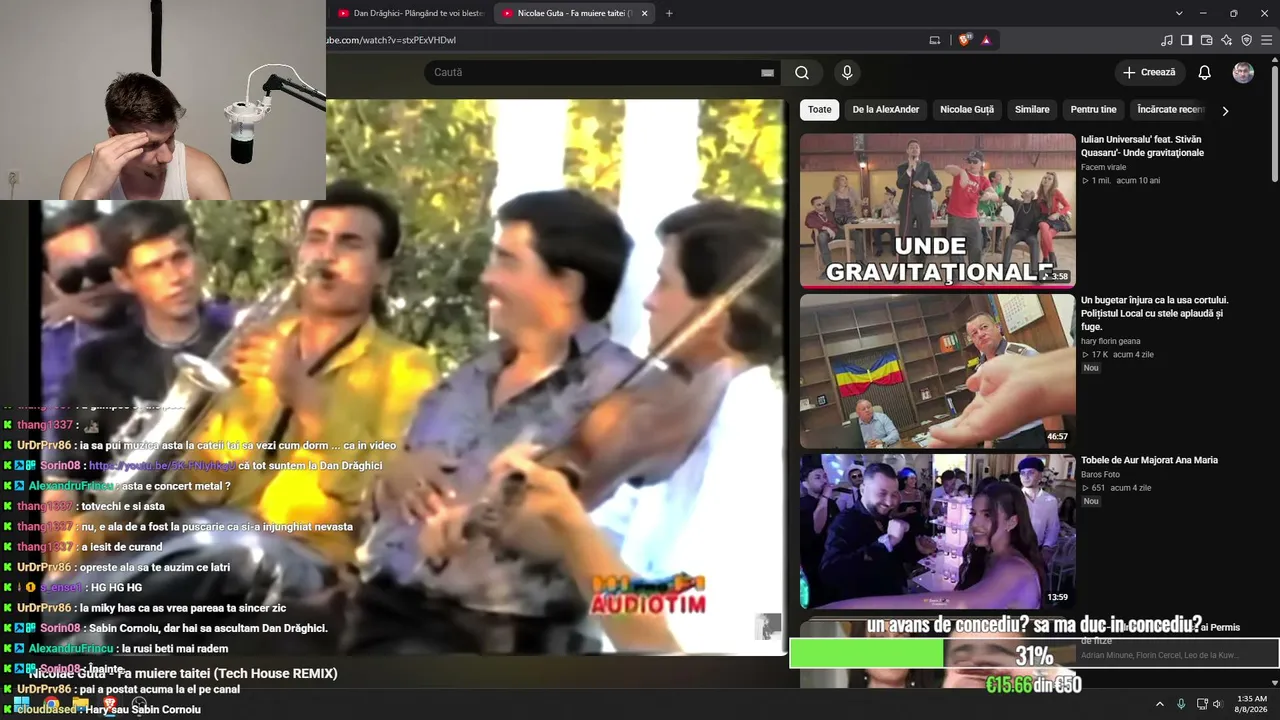Open the Unde Gravitaționale video thumbnail

coord(938,211)
